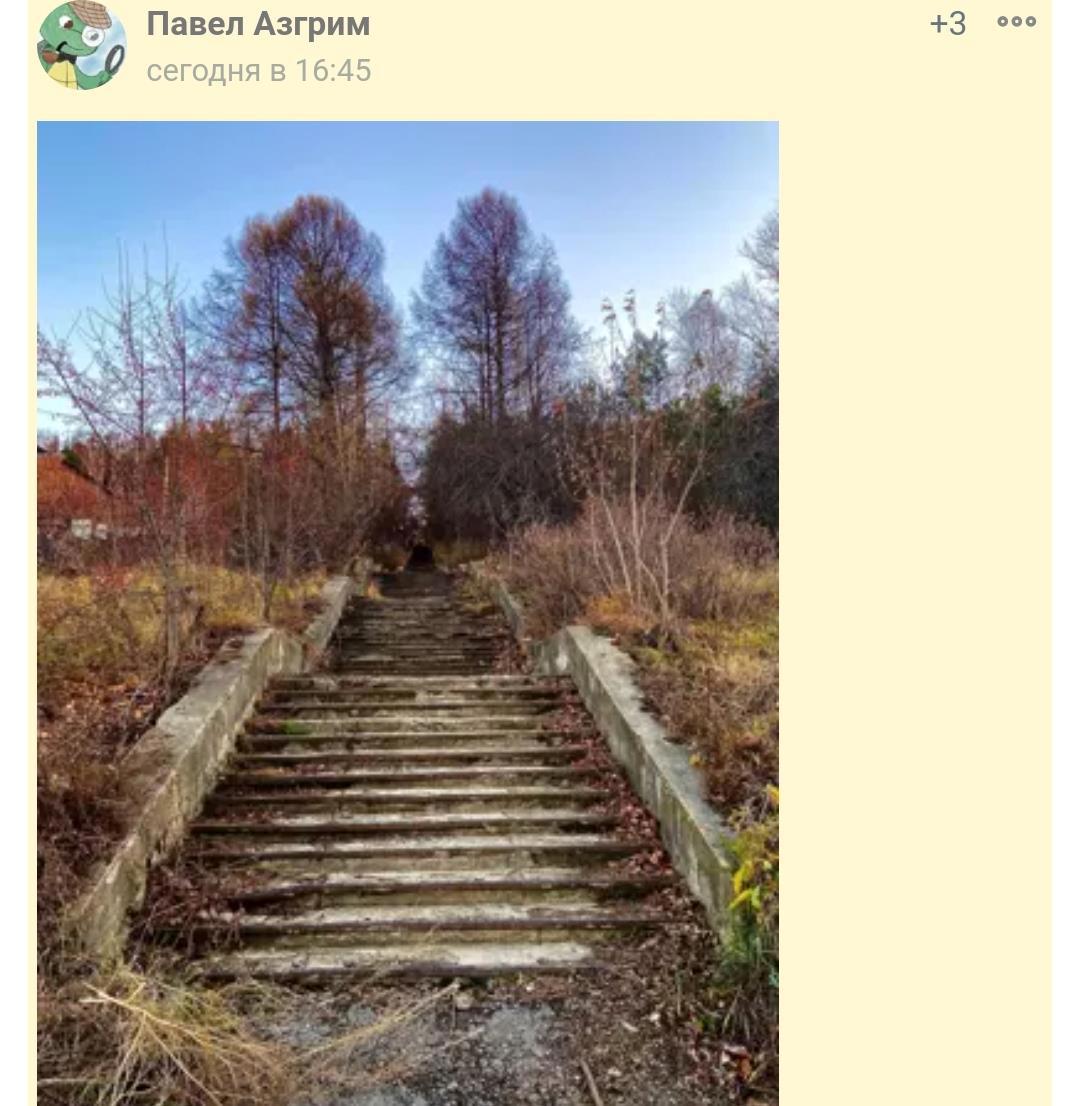
Task: Select the round user avatar picture
Action: click(81, 45)
